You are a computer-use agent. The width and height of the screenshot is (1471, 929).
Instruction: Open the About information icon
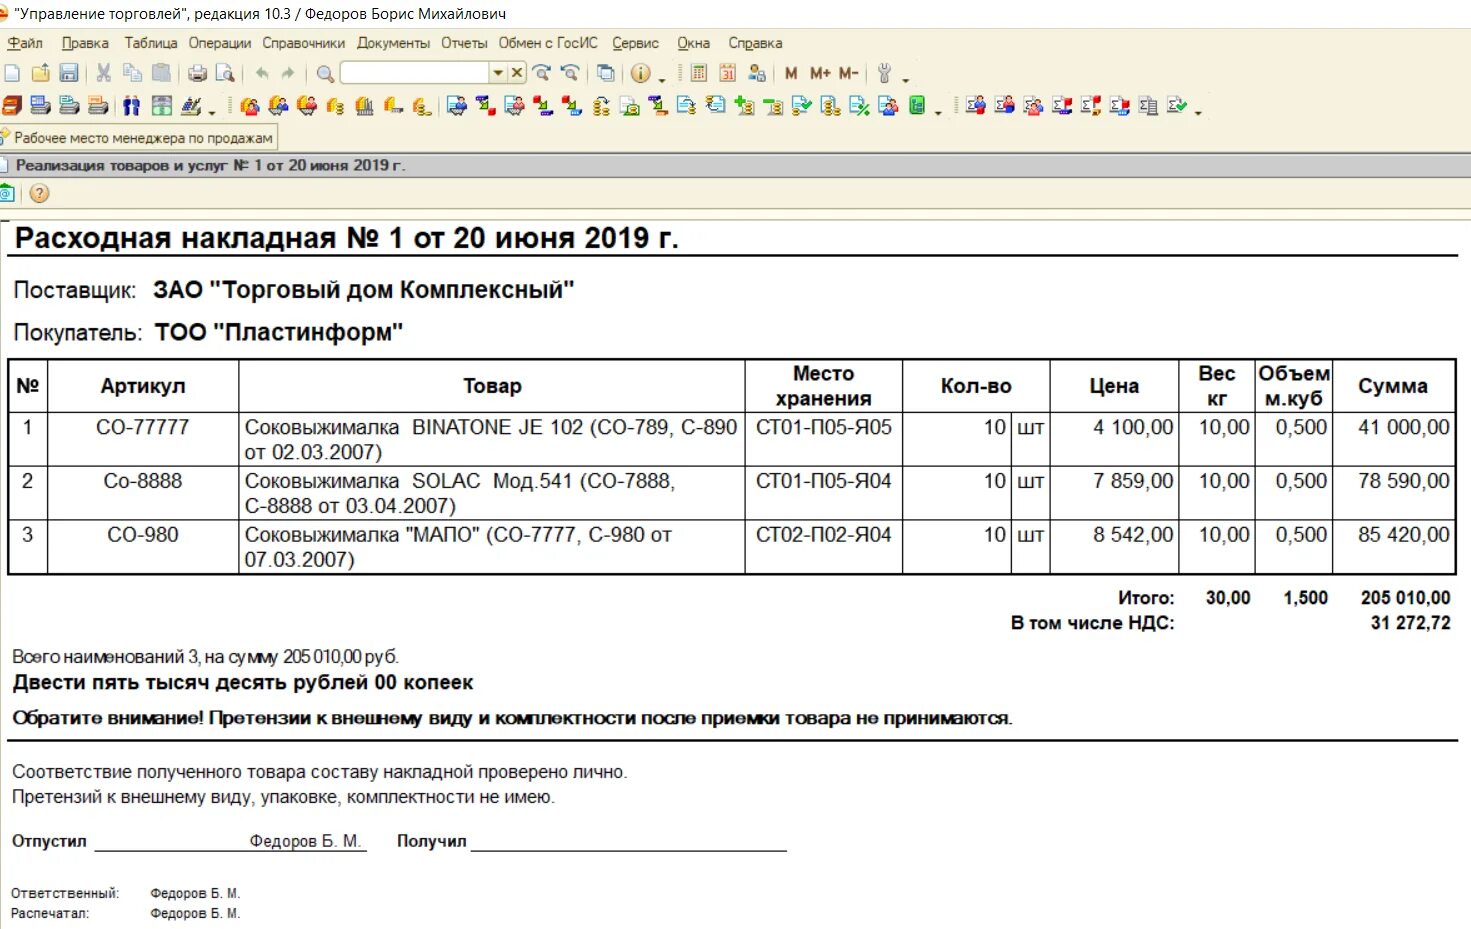[x=640, y=73]
